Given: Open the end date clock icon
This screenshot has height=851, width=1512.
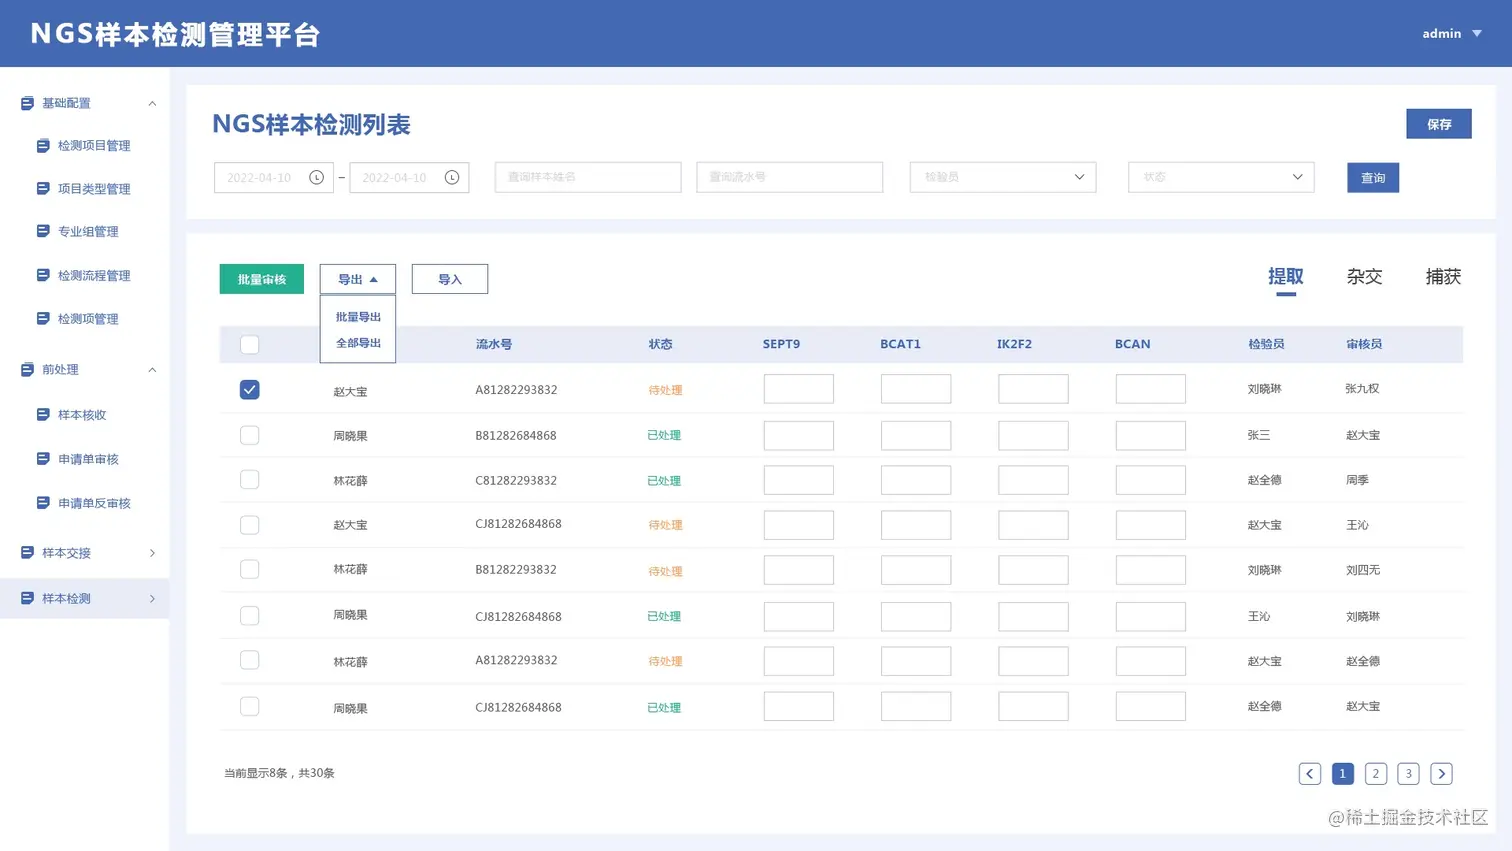Looking at the screenshot, I should [x=452, y=177].
